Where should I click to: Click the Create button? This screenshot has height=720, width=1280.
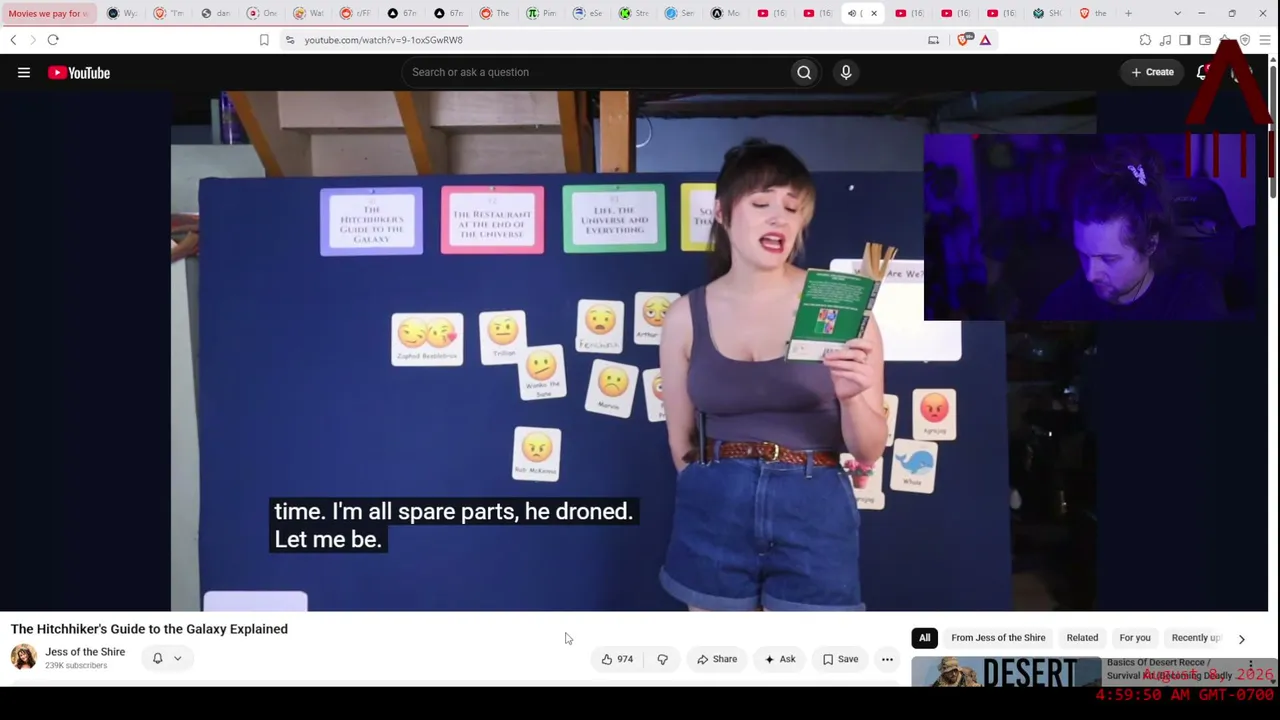coord(1152,72)
